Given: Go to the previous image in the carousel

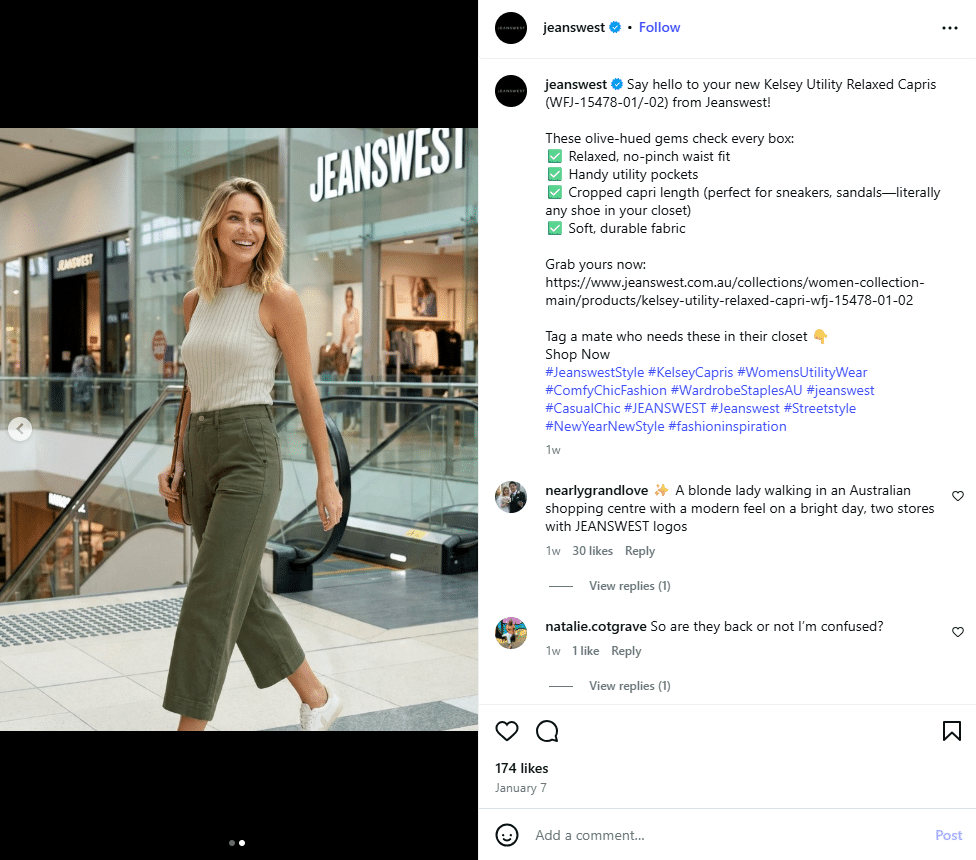Looking at the screenshot, I should [x=20, y=429].
